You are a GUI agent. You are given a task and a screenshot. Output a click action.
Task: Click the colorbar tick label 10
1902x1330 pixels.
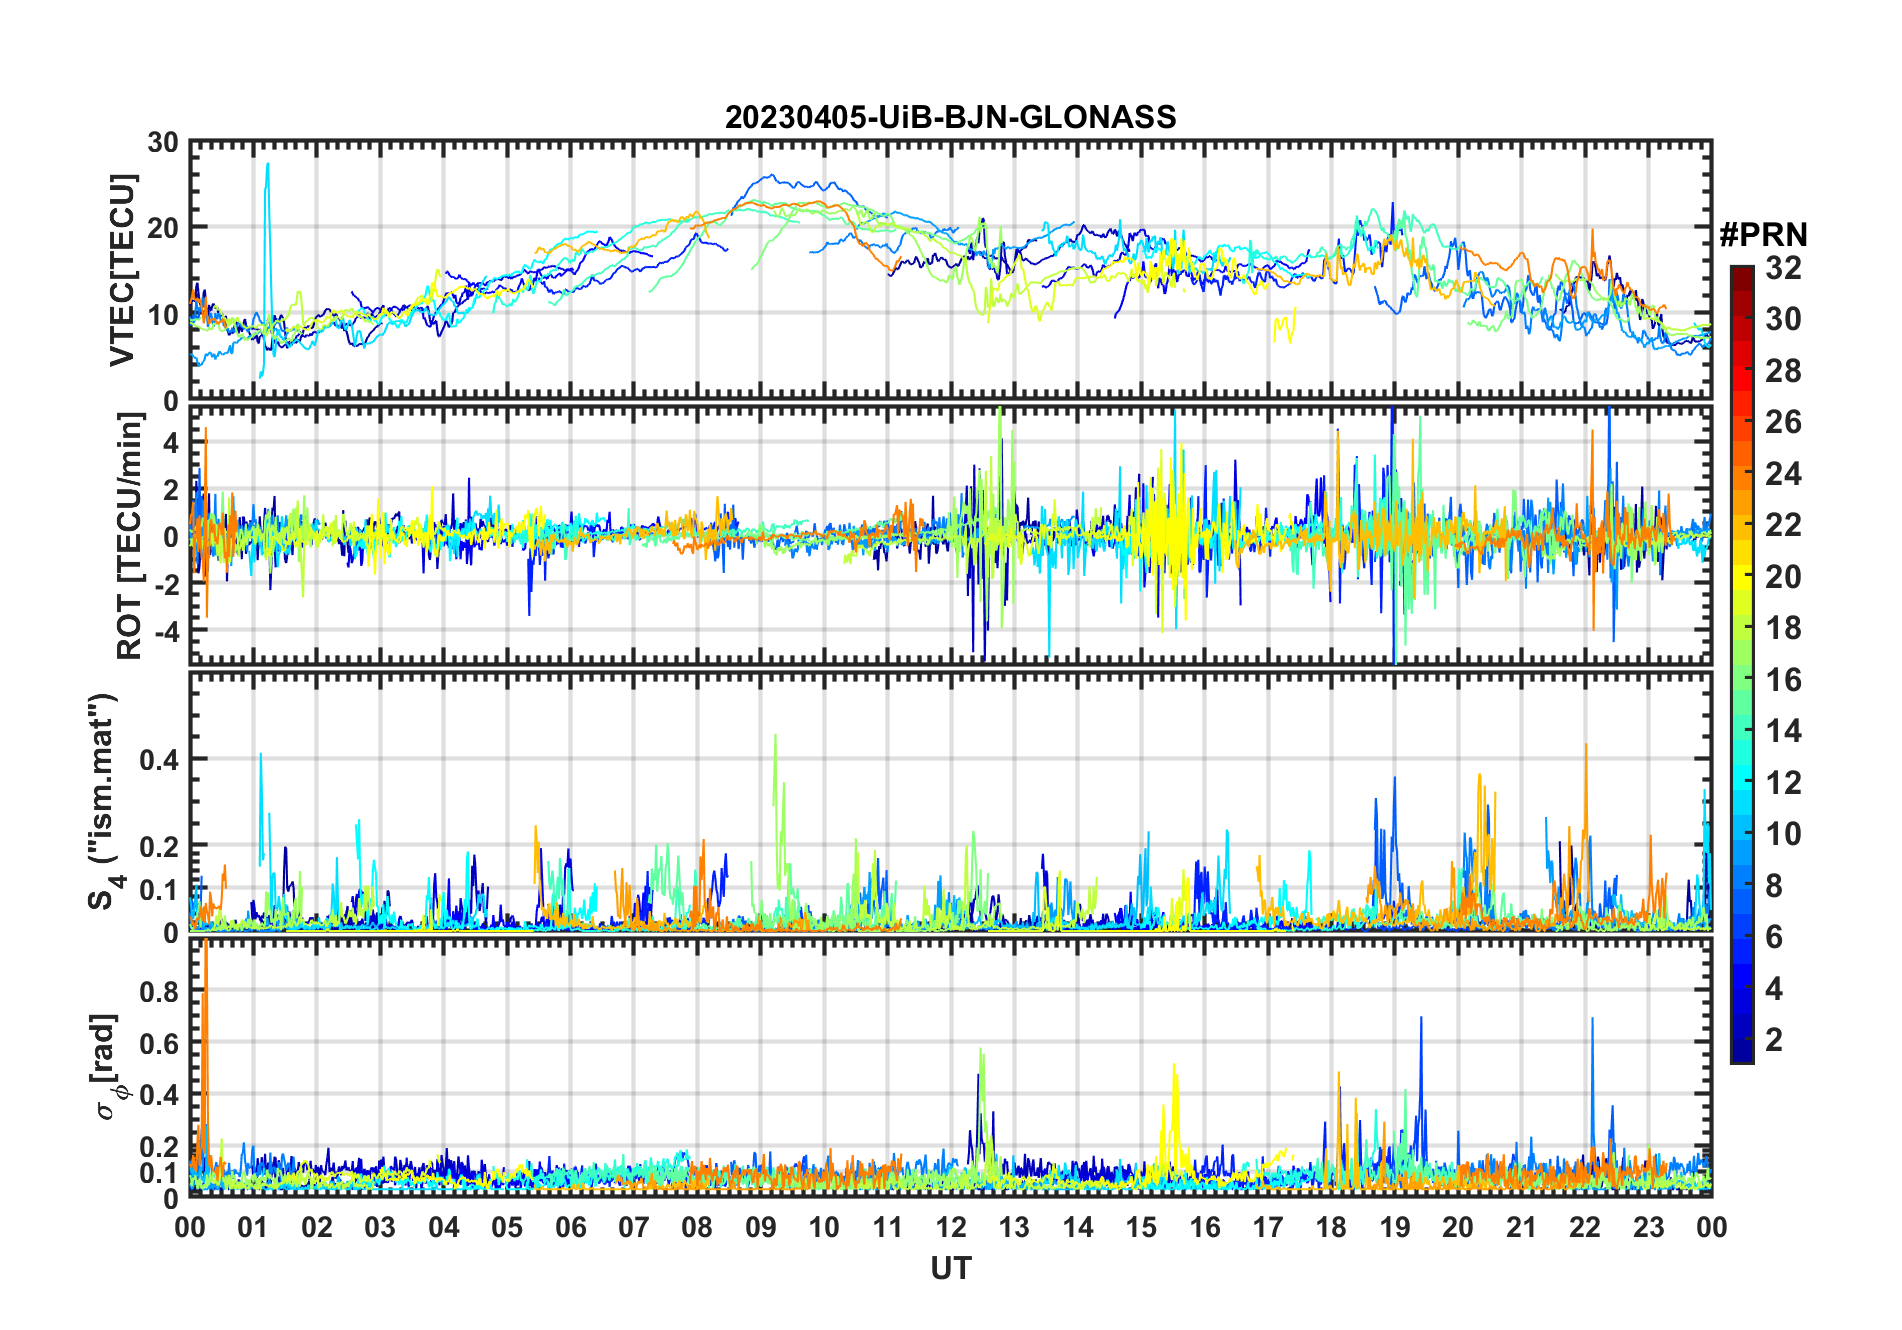point(1782,834)
